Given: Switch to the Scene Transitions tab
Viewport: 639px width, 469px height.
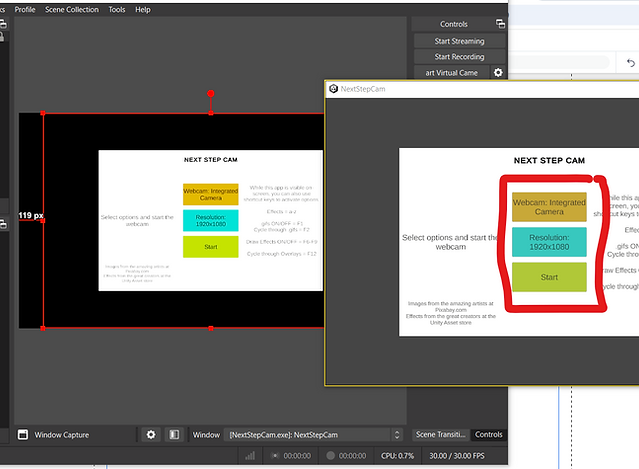Looking at the screenshot, I should (441, 434).
